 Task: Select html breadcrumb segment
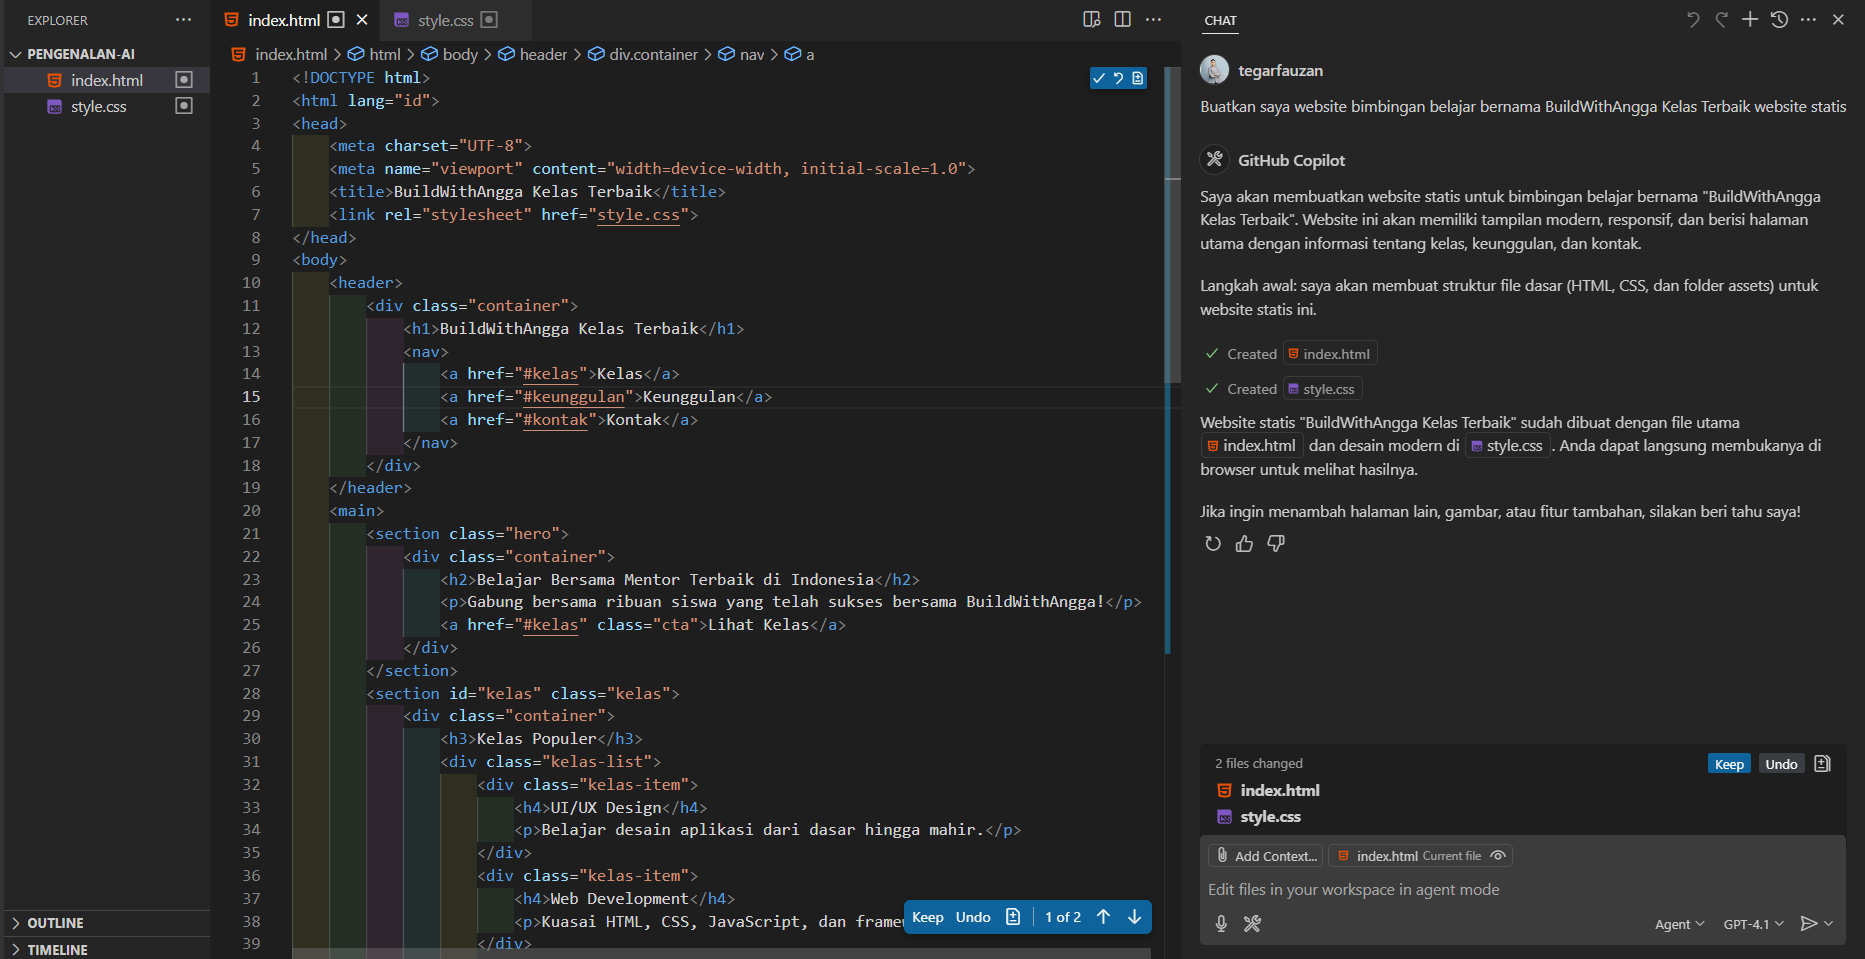pyautogui.click(x=384, y=54)
